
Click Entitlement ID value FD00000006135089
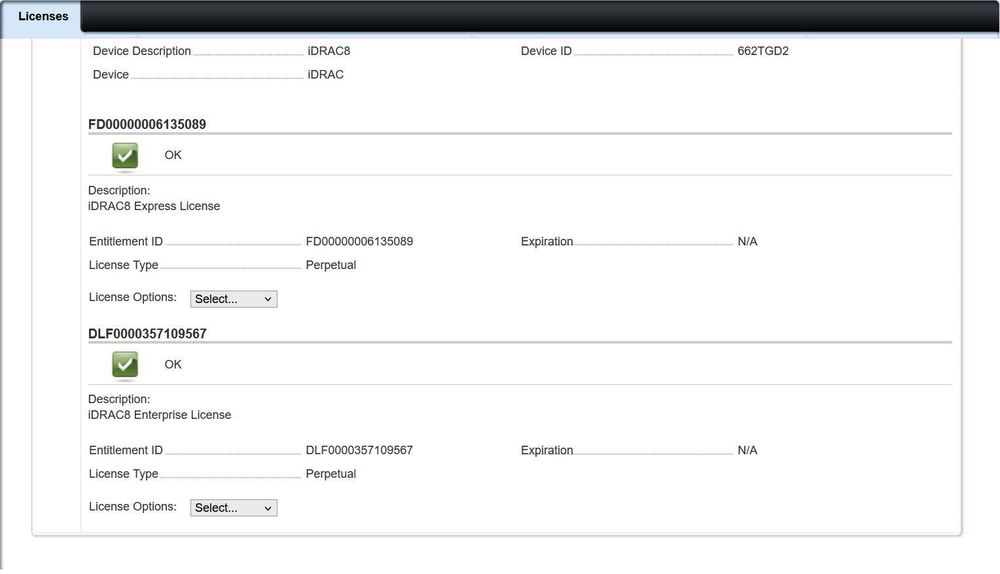pyautogui.click(x=359, y=242)
